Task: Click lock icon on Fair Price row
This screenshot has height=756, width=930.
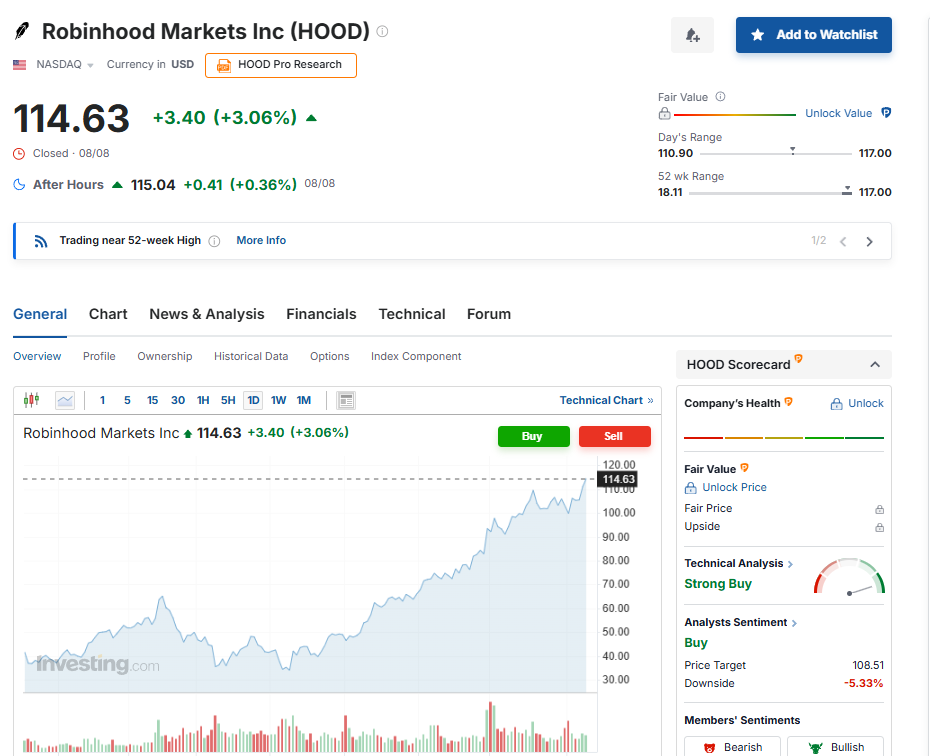Action: 879,509
